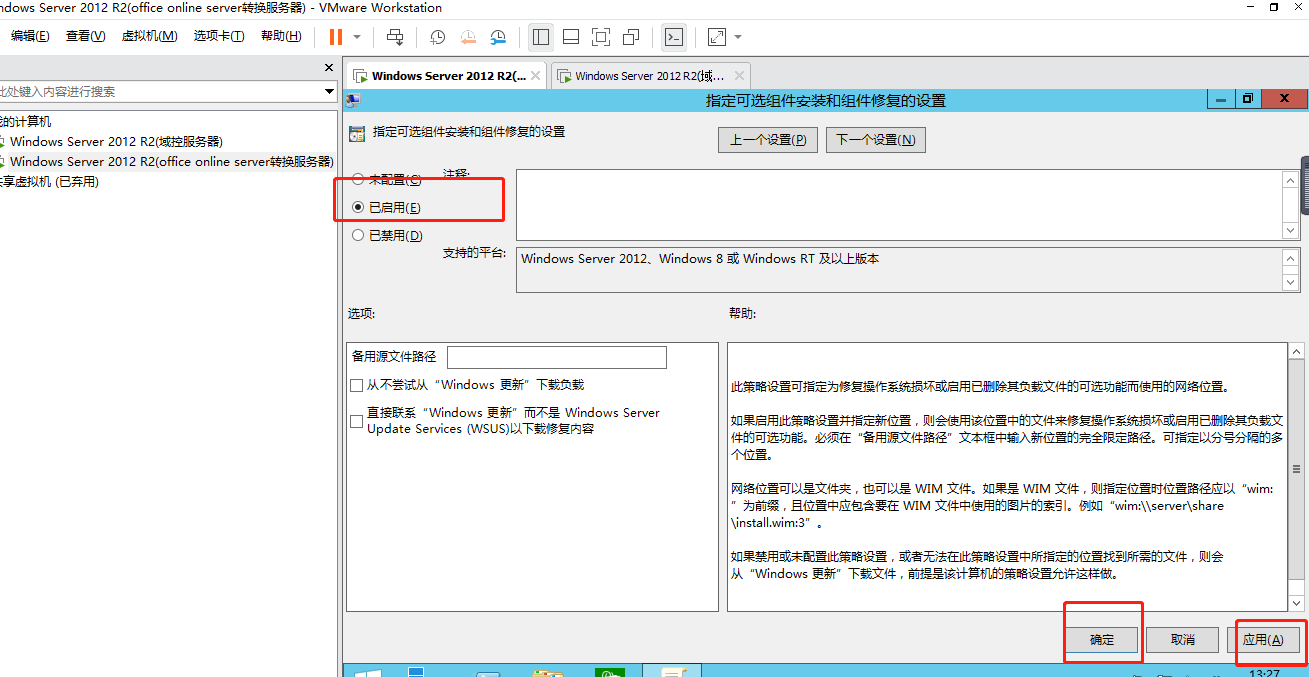The width and height of the screenshot is (1309, 677).
Task: Confirm with the 确定 button
Action: tap(1101, 640)
